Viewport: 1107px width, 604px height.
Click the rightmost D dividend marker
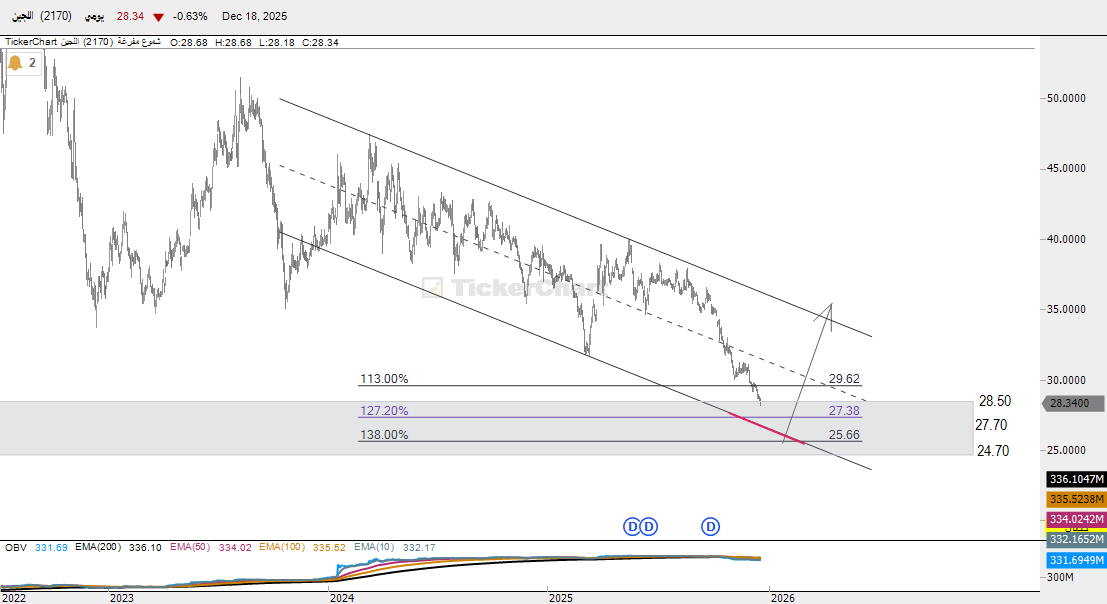[x=711, y=525]
